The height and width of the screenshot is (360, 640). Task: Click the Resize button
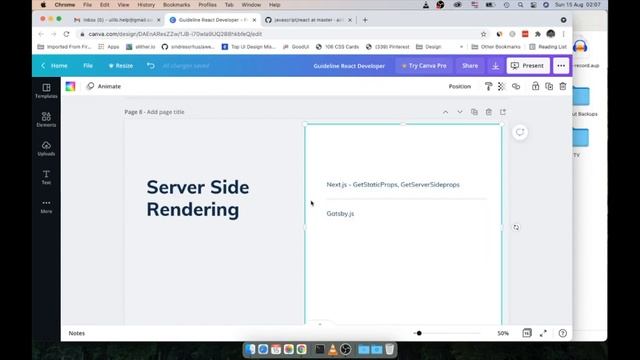[x=121, y=66]
